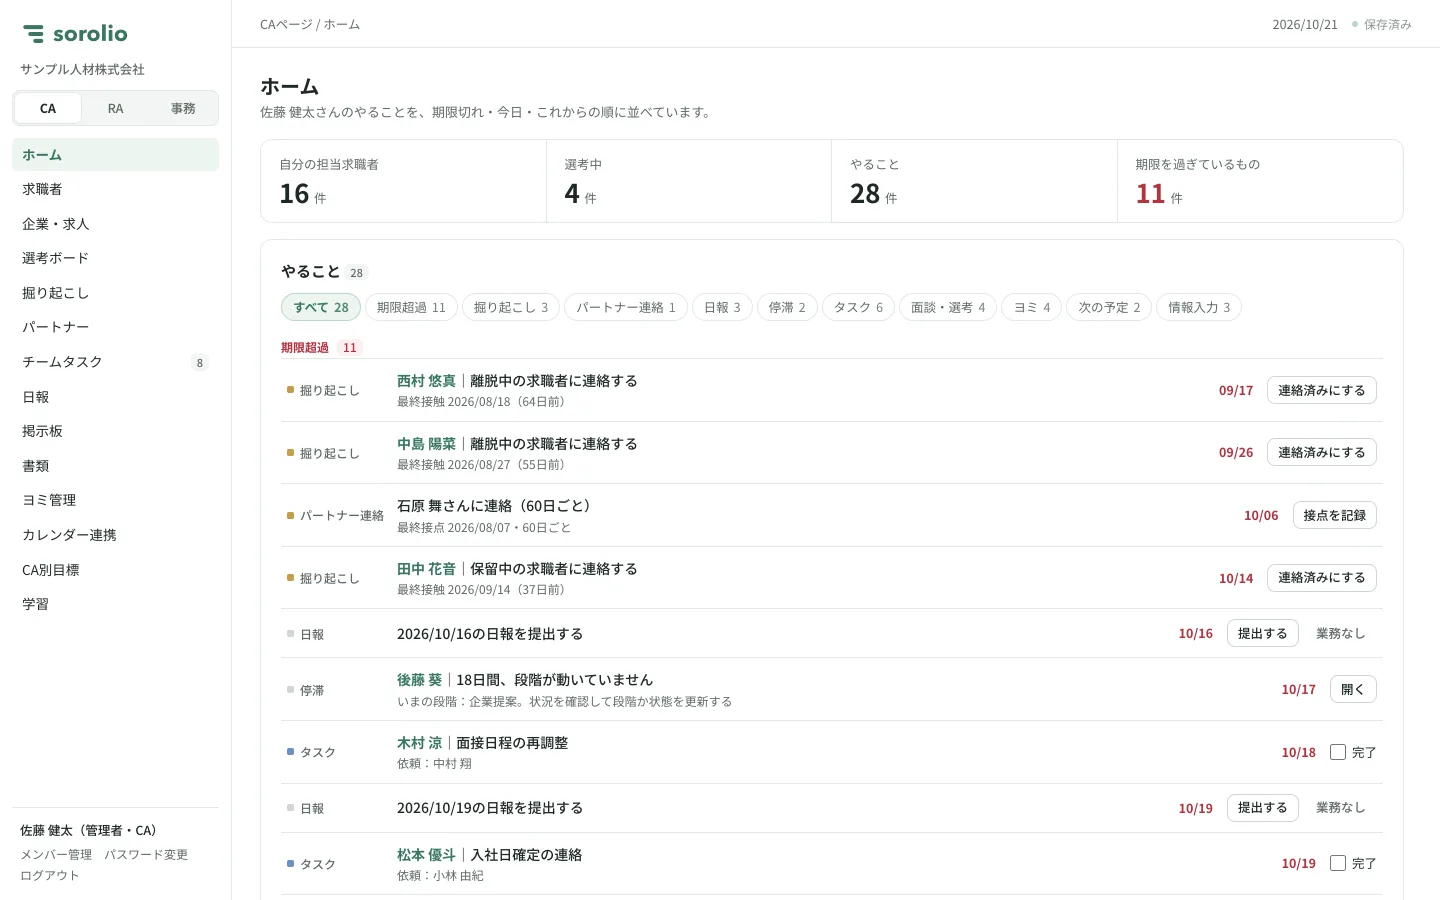Click 開く for 後藤 葵 stalled item
Image resolution: width=1440 pixels, height=900 pixels.
click(1353, 689)
